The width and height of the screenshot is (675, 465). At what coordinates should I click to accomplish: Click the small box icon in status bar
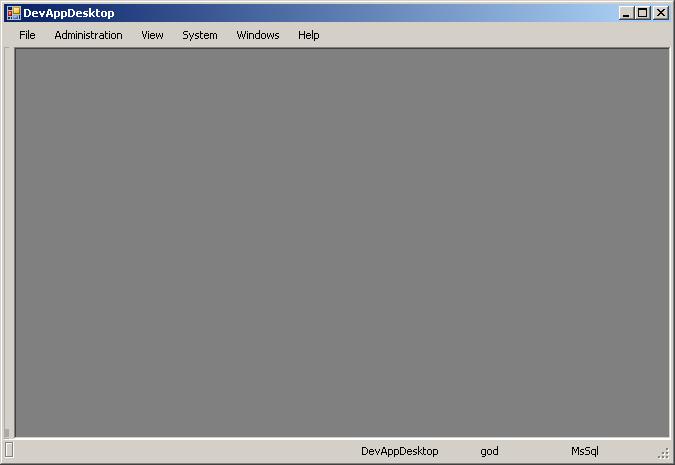(9, 450)
